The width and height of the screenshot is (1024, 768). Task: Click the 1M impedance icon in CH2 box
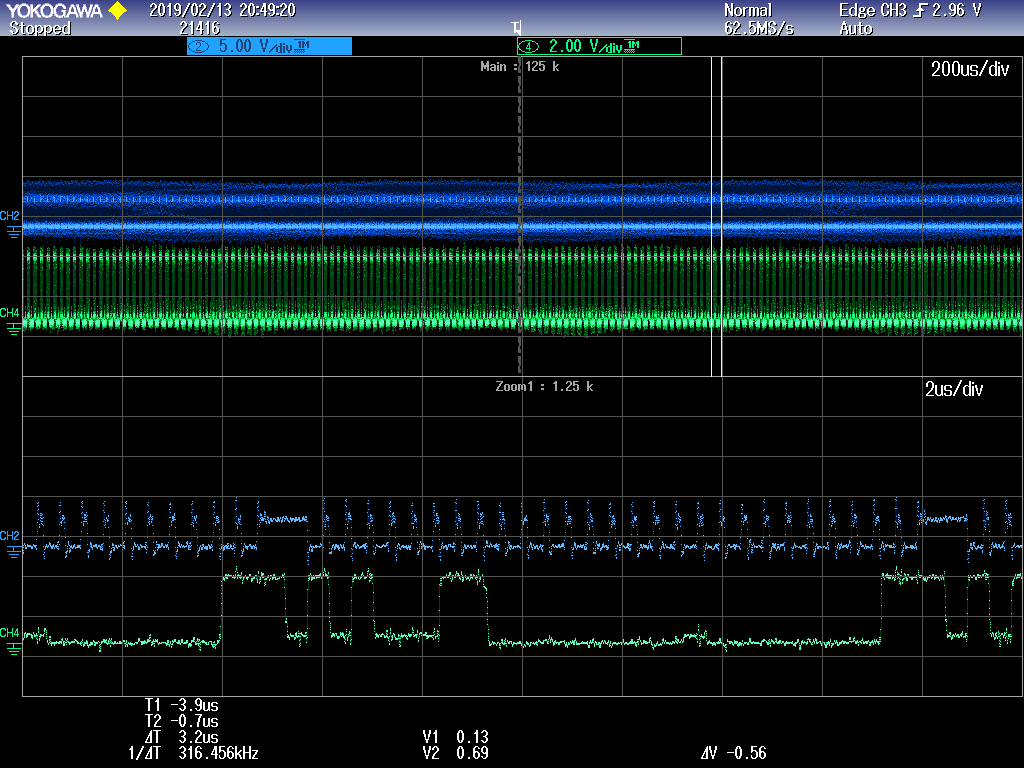pyautogui.click(x=302, y=45)
